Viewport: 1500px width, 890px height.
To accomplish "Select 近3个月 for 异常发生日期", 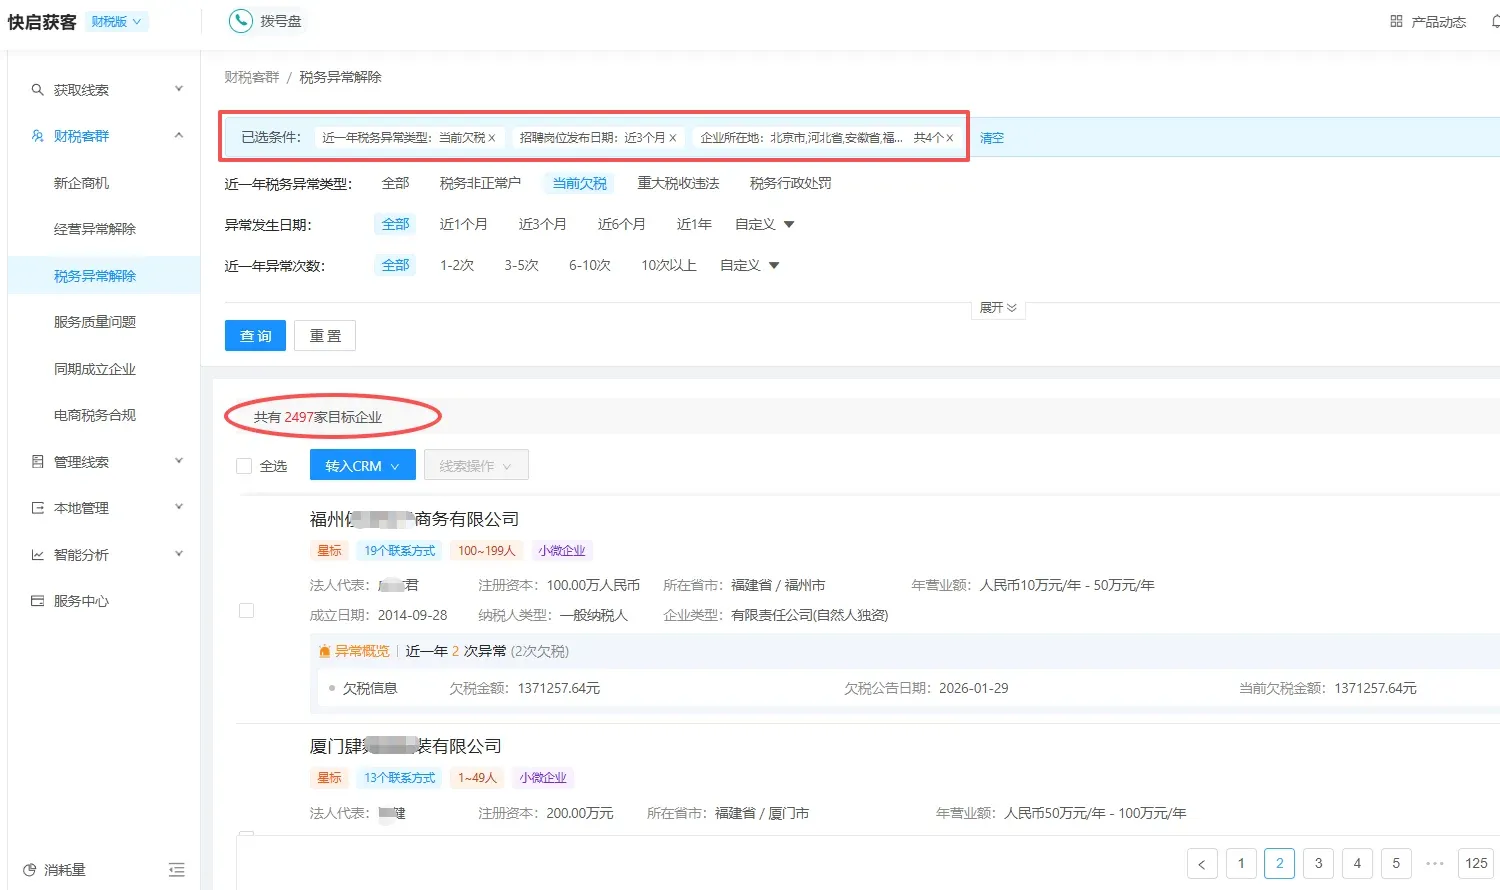I will coord(543,224).
